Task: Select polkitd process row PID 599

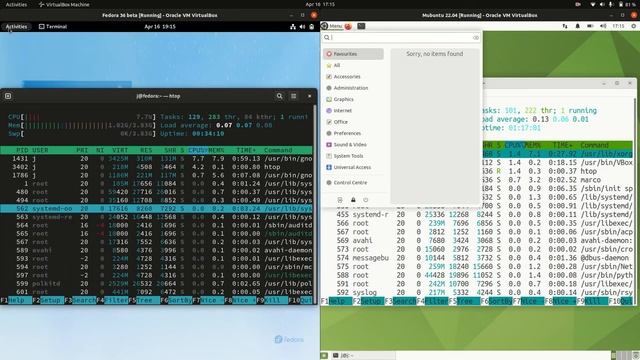Action: 156,283
